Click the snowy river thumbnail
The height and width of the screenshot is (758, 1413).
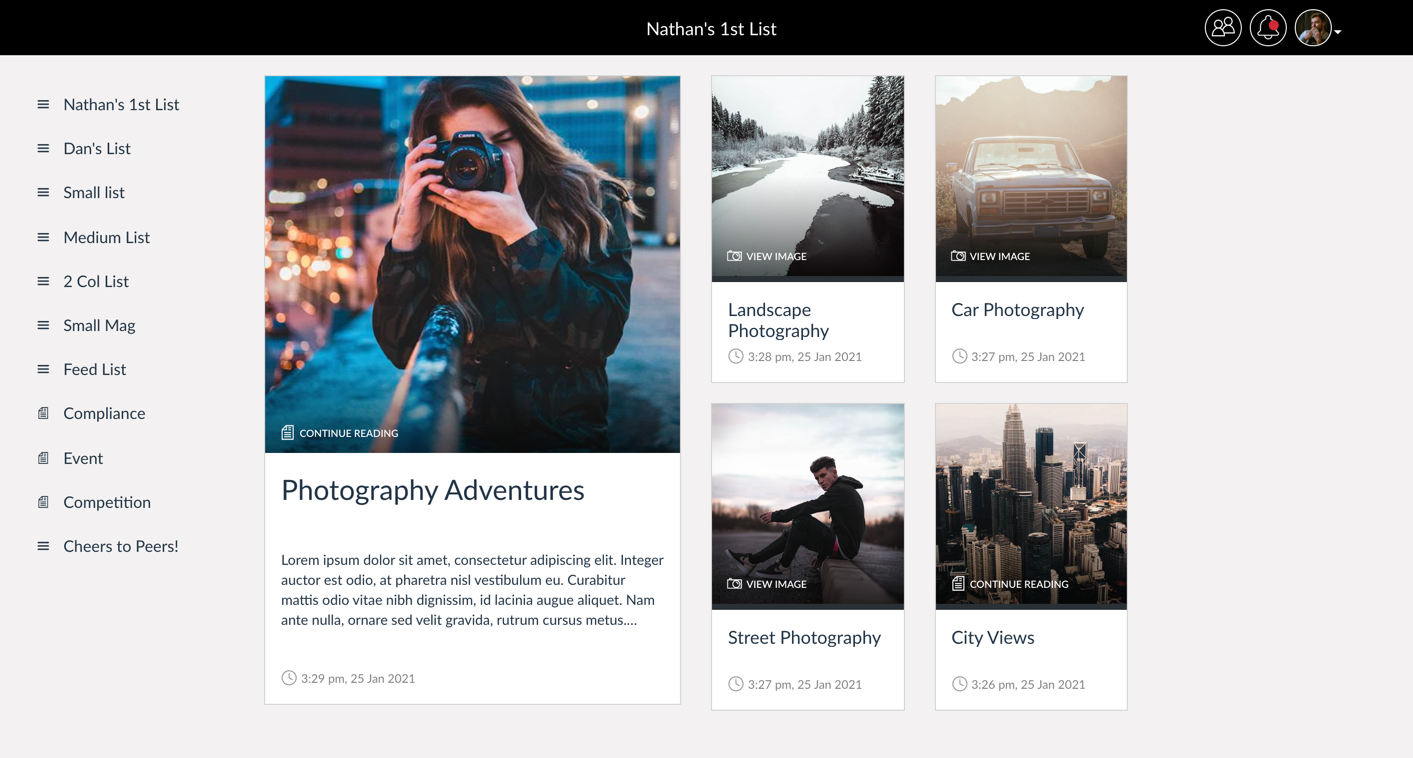point(808,178)
